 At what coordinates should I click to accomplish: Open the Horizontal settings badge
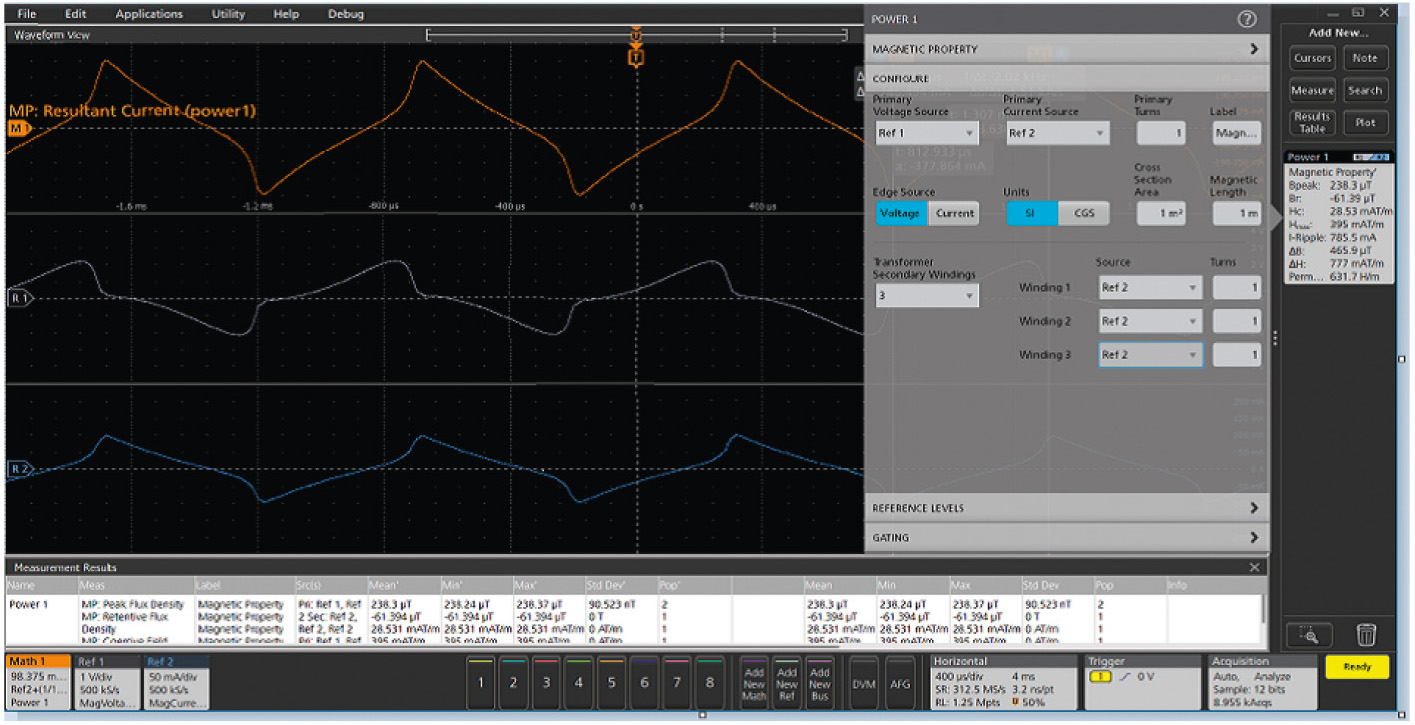point(1003,682)
